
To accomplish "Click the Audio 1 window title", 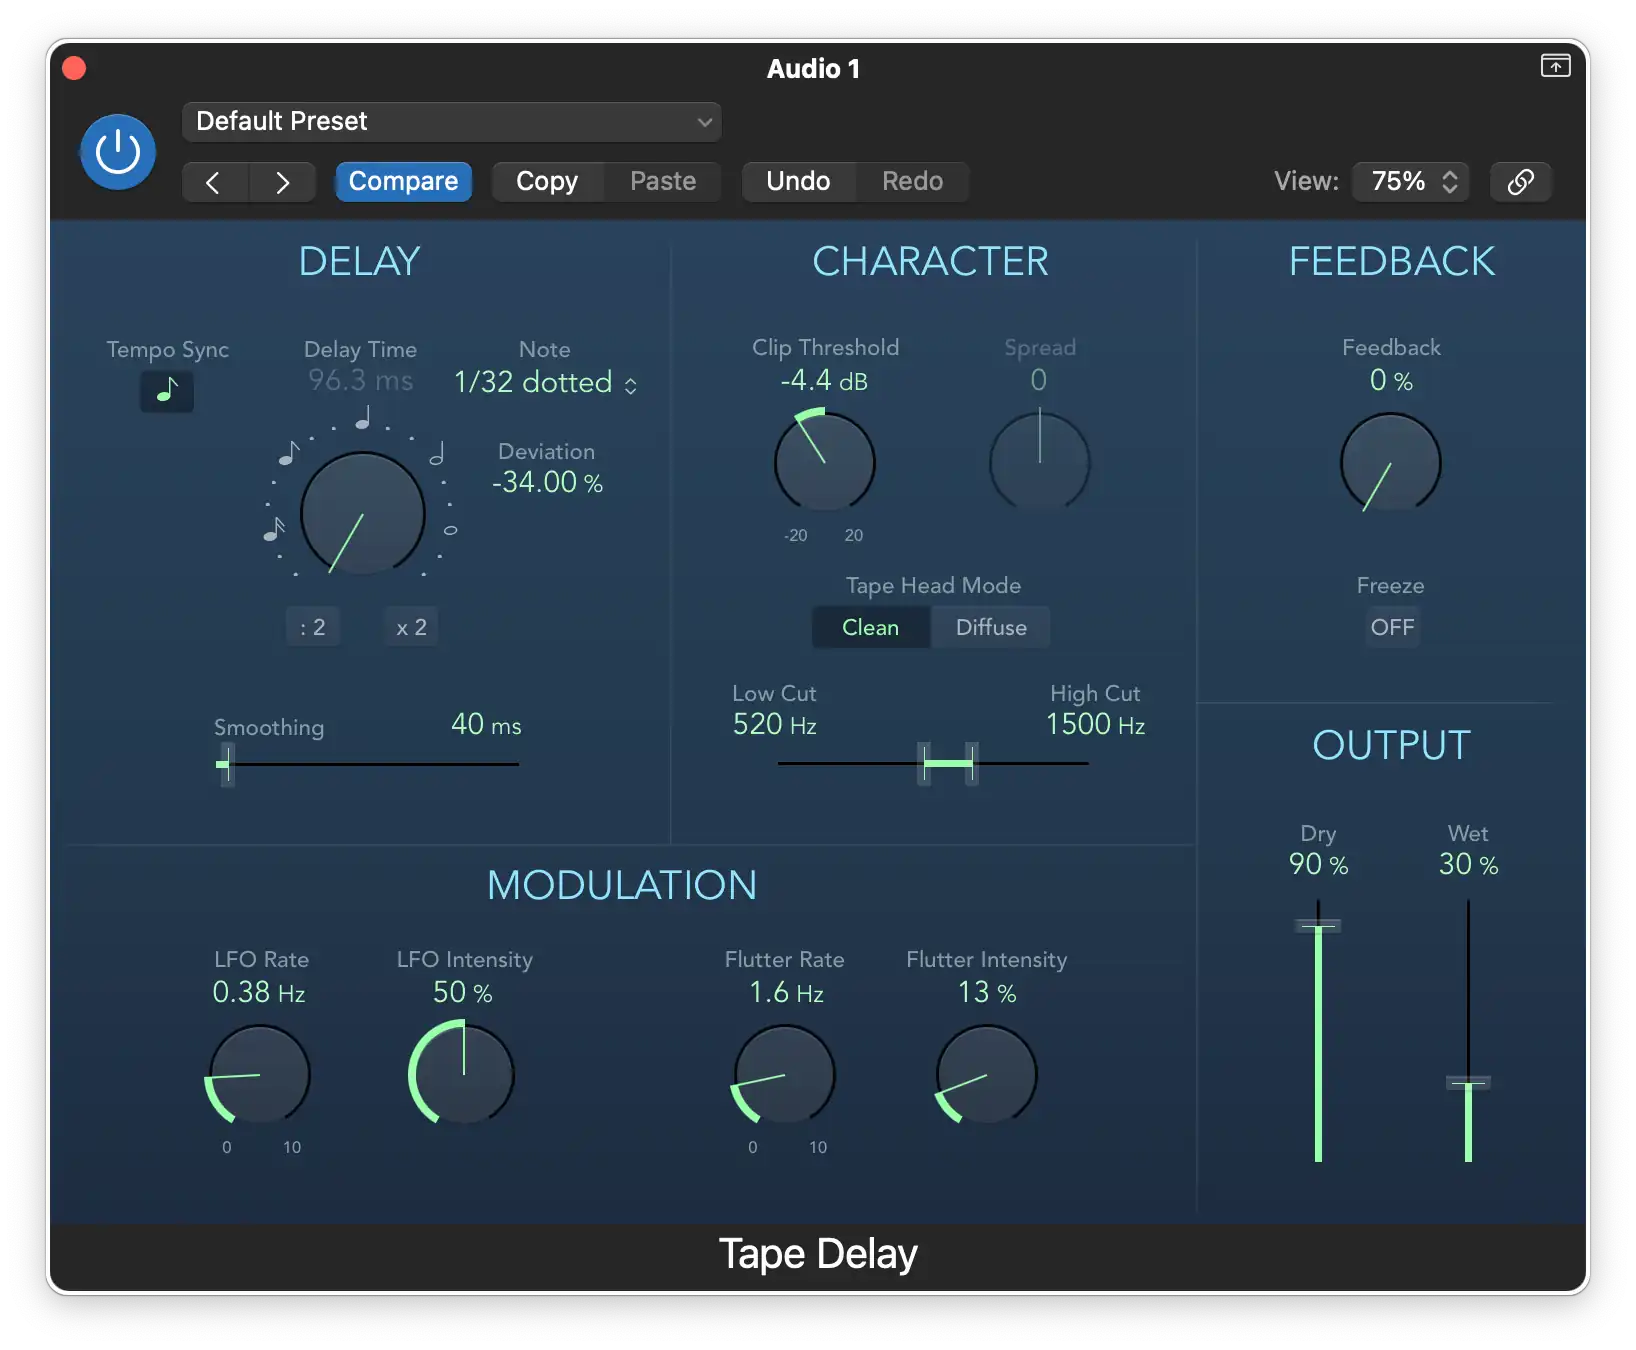I will [x=813, y=69].
